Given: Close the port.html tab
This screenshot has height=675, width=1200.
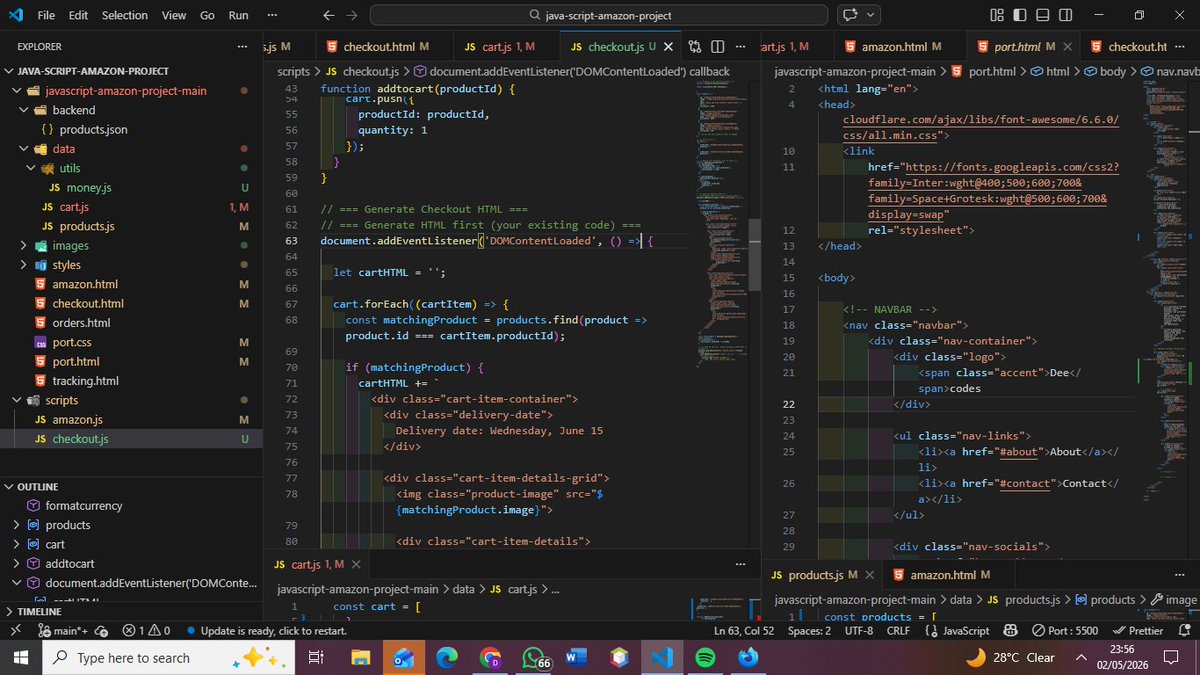Looking at the screenshot, I should click(x=1068, y=47).
